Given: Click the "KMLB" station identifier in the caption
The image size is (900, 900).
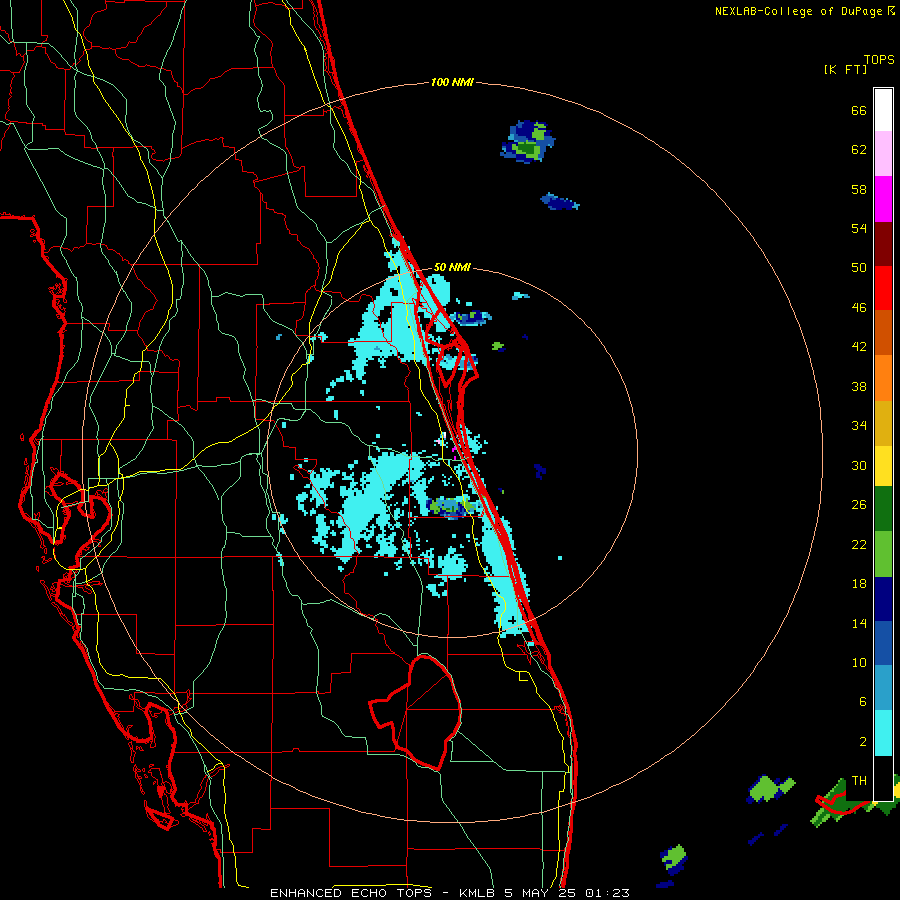Looking at the screenshot, I should pos(477,893).
